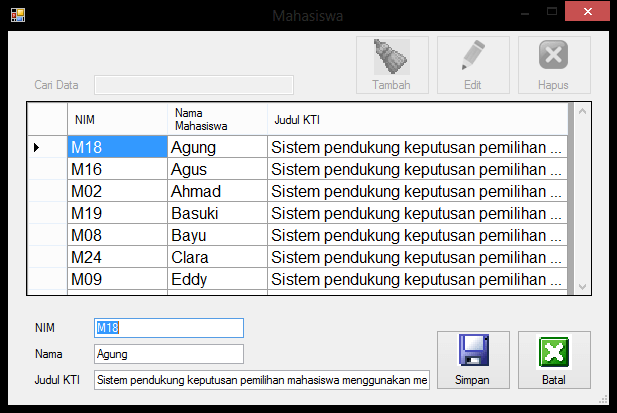The height and width of the screenshot is (413, 617).
Task: Select the Basuki name cell
Action: point(216,213)
